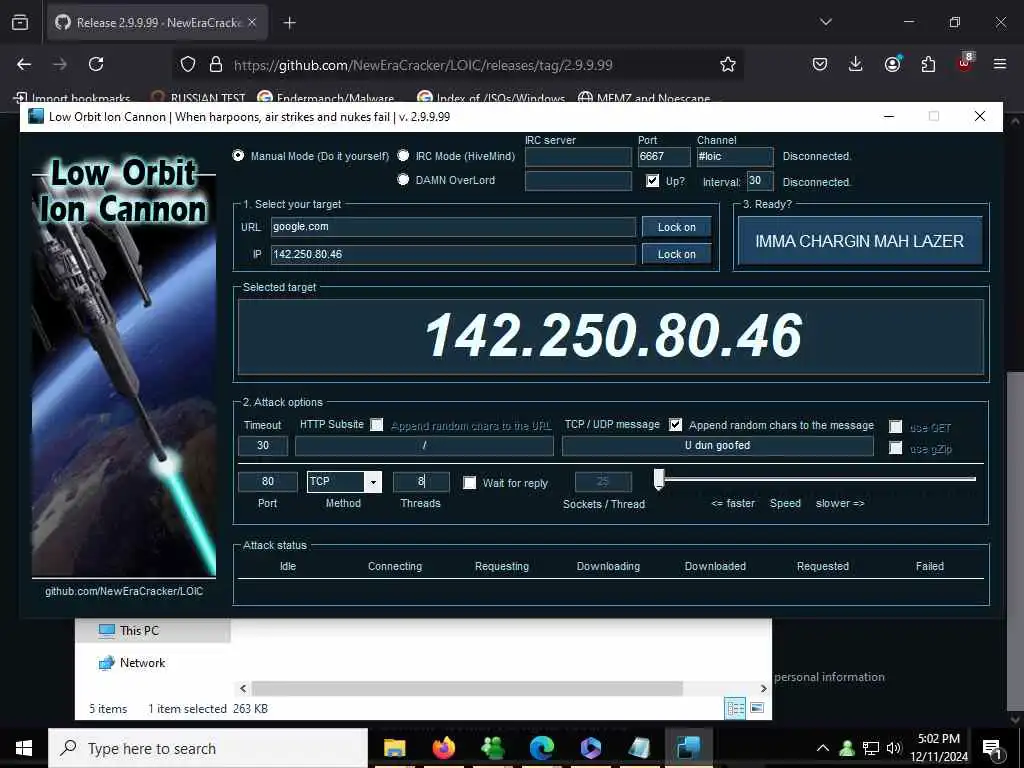Open the RUSSIAN TEST bookmark
The height and width of the screenshot is (768, 1024).
[x=198, y=98]
